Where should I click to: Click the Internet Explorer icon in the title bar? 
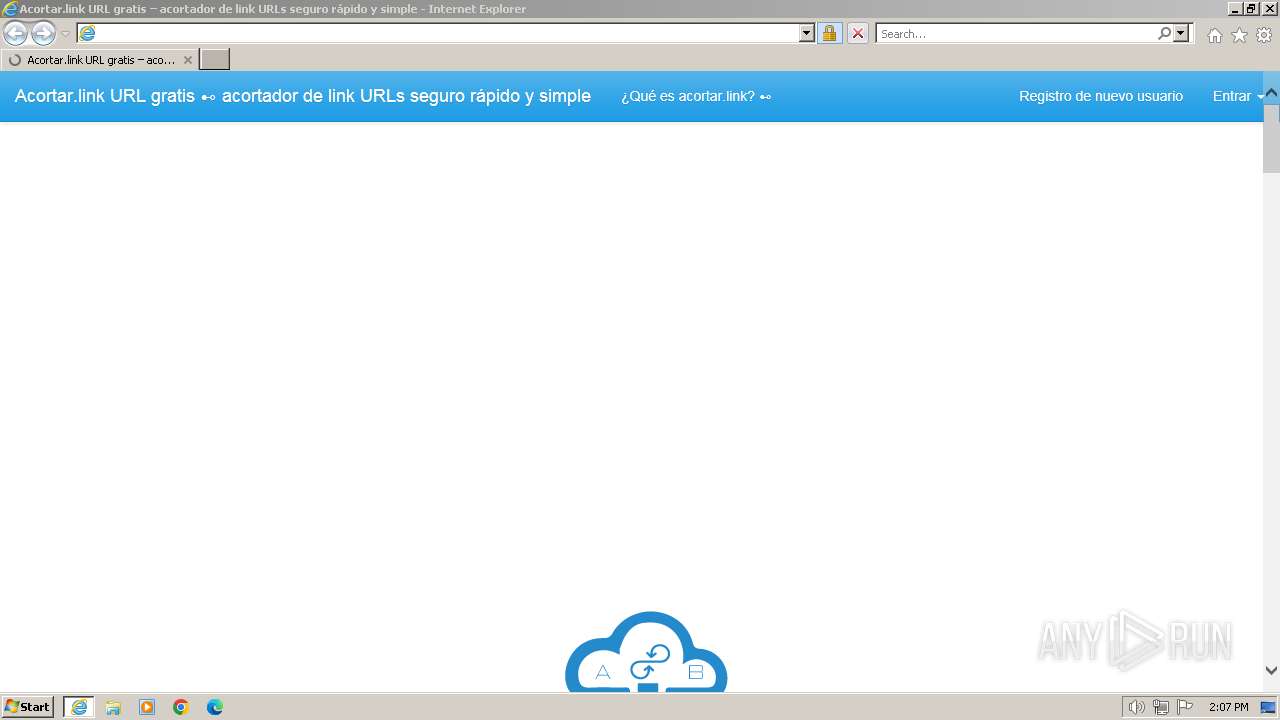pyautogui.click(x=10, y=9)
